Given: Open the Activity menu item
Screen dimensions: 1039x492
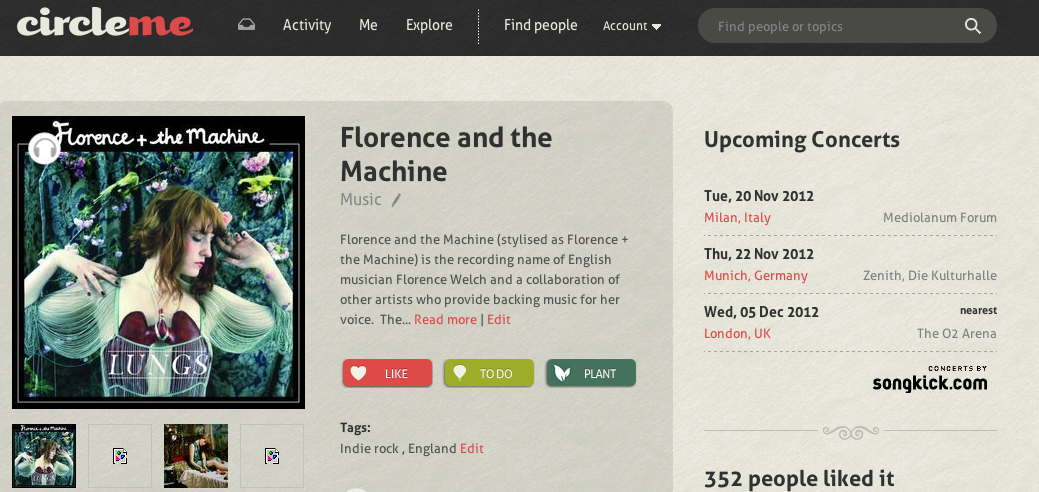Looking at the screenshot, I should (x=307, y=26).
